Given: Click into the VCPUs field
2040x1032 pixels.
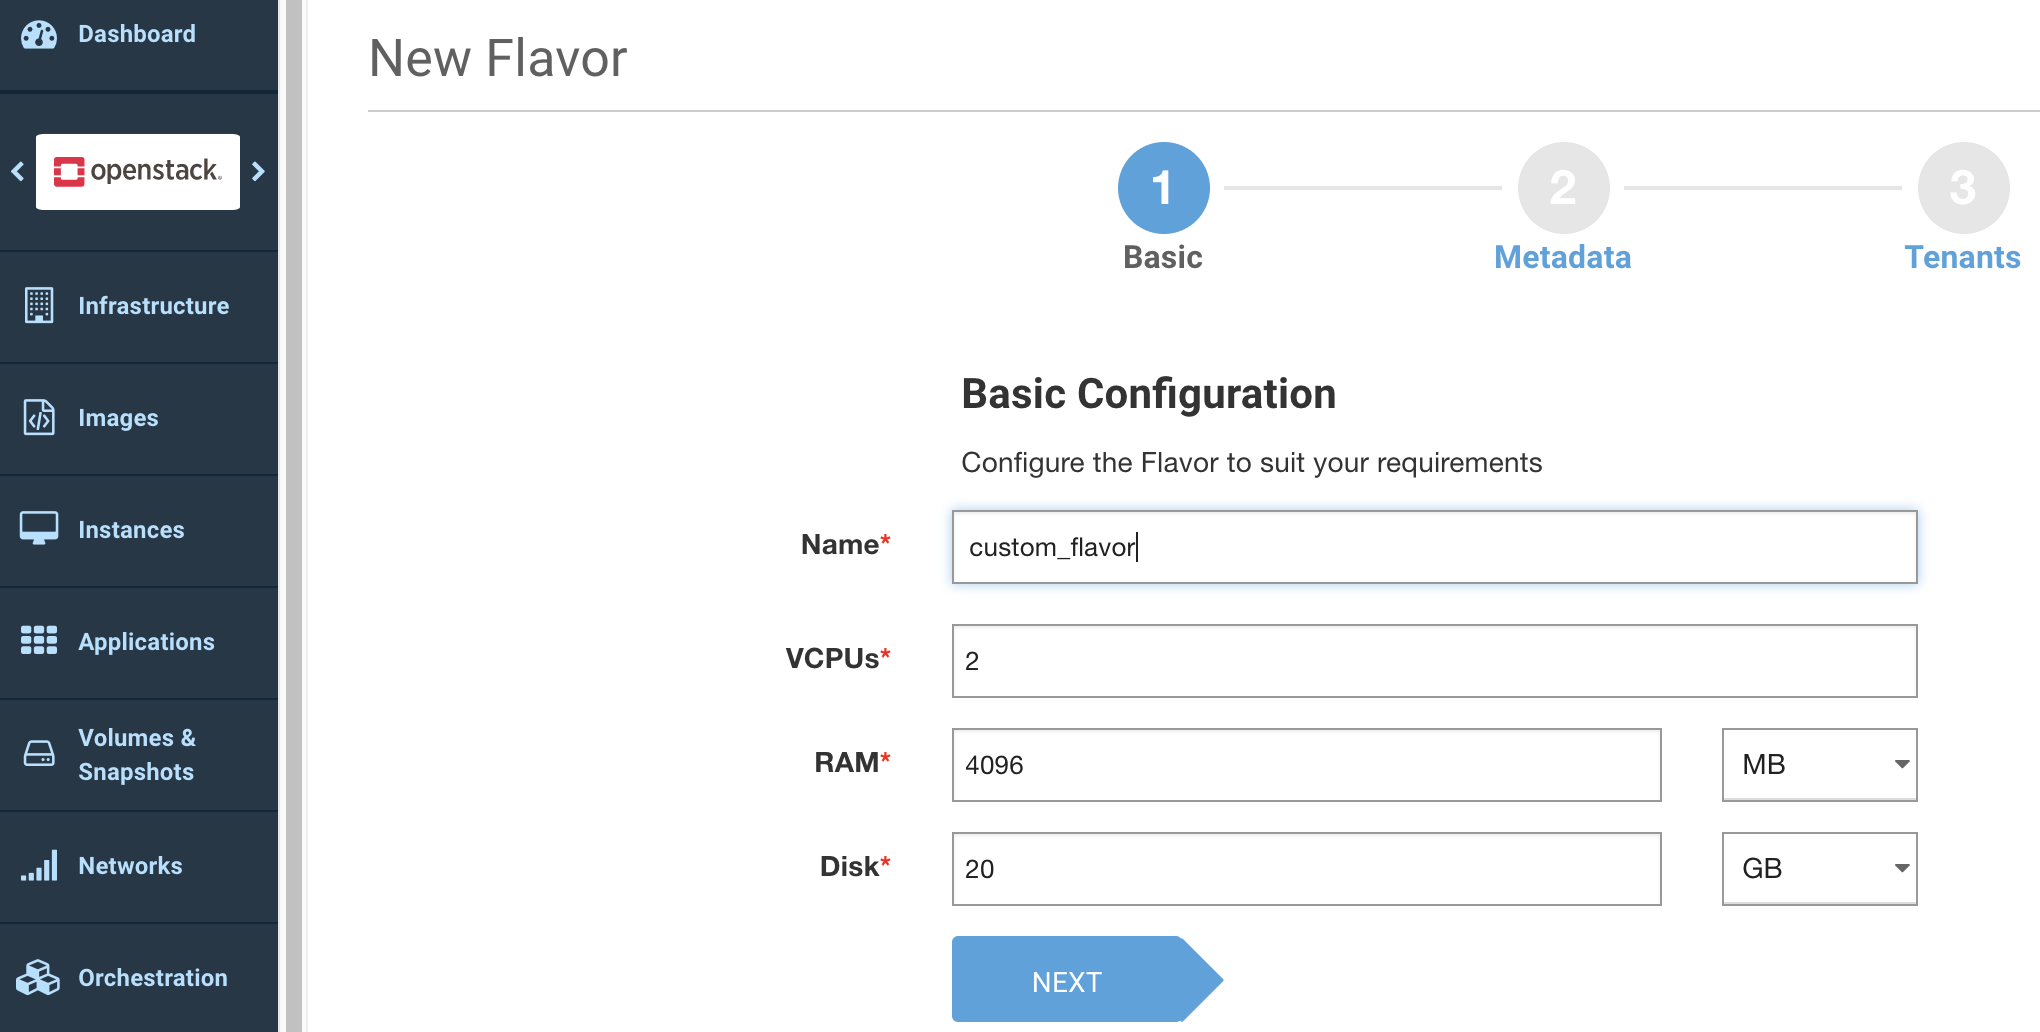Looking at the screenshot, I should click(1434, 661).
